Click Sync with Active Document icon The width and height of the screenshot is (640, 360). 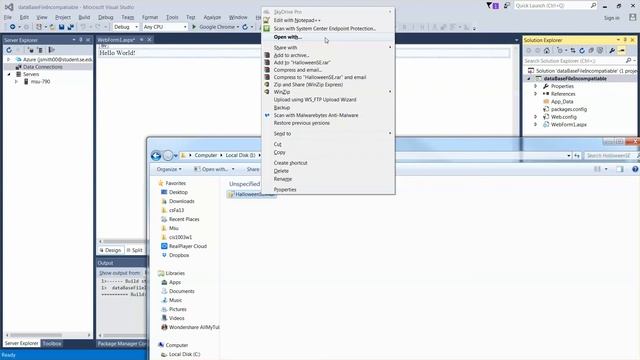coord(573,51)
